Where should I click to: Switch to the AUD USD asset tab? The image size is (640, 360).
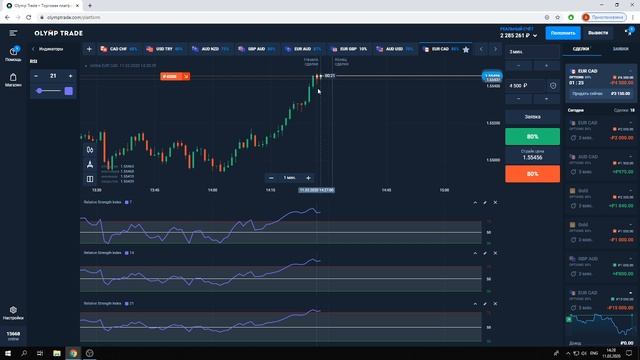tap(395, 49)
